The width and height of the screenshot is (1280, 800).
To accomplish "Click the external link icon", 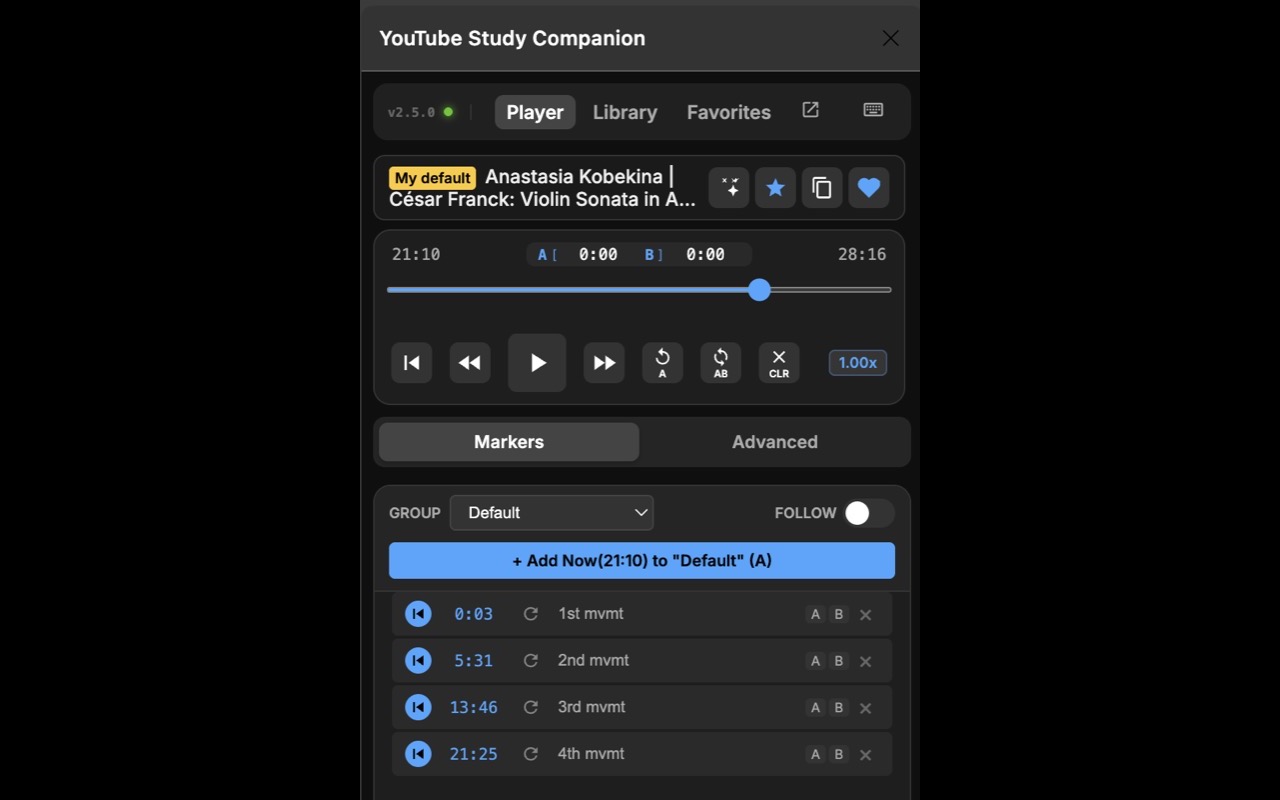I will pos(810,110).
